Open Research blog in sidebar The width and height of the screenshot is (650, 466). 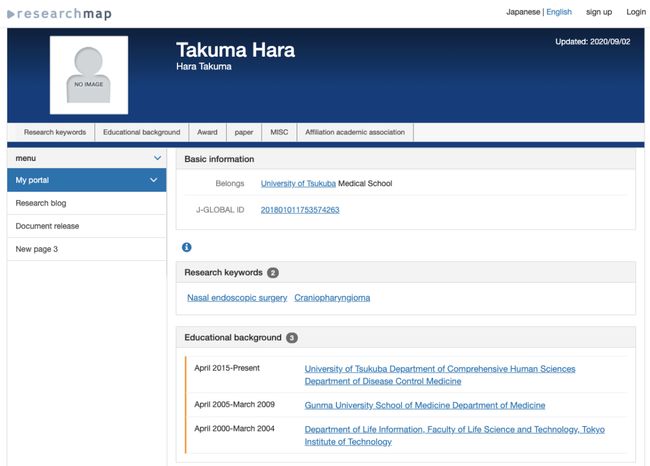click(x=41, y=203)
